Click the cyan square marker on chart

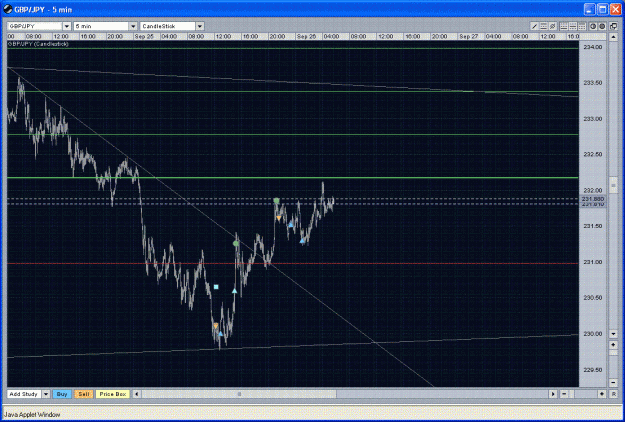[x=216, y=287]
